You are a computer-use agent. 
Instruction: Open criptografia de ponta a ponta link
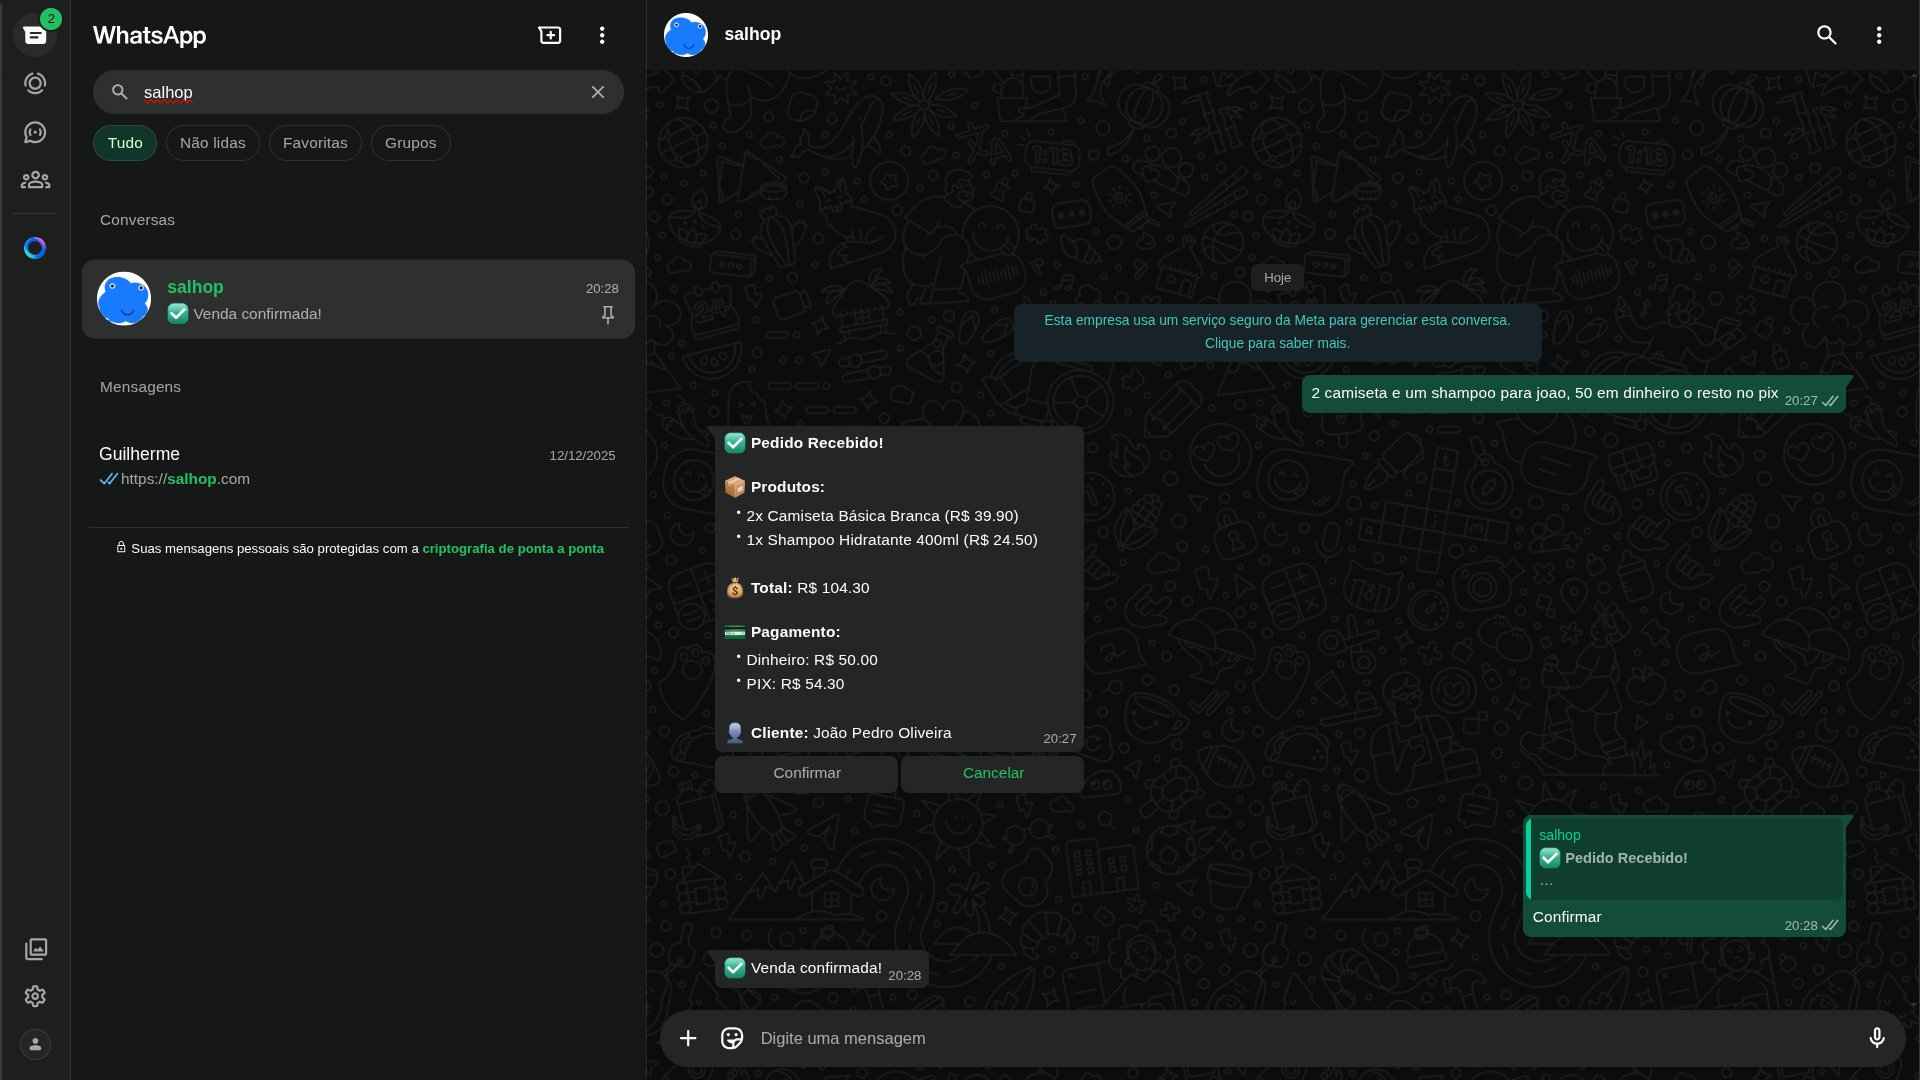coord(512,549)
